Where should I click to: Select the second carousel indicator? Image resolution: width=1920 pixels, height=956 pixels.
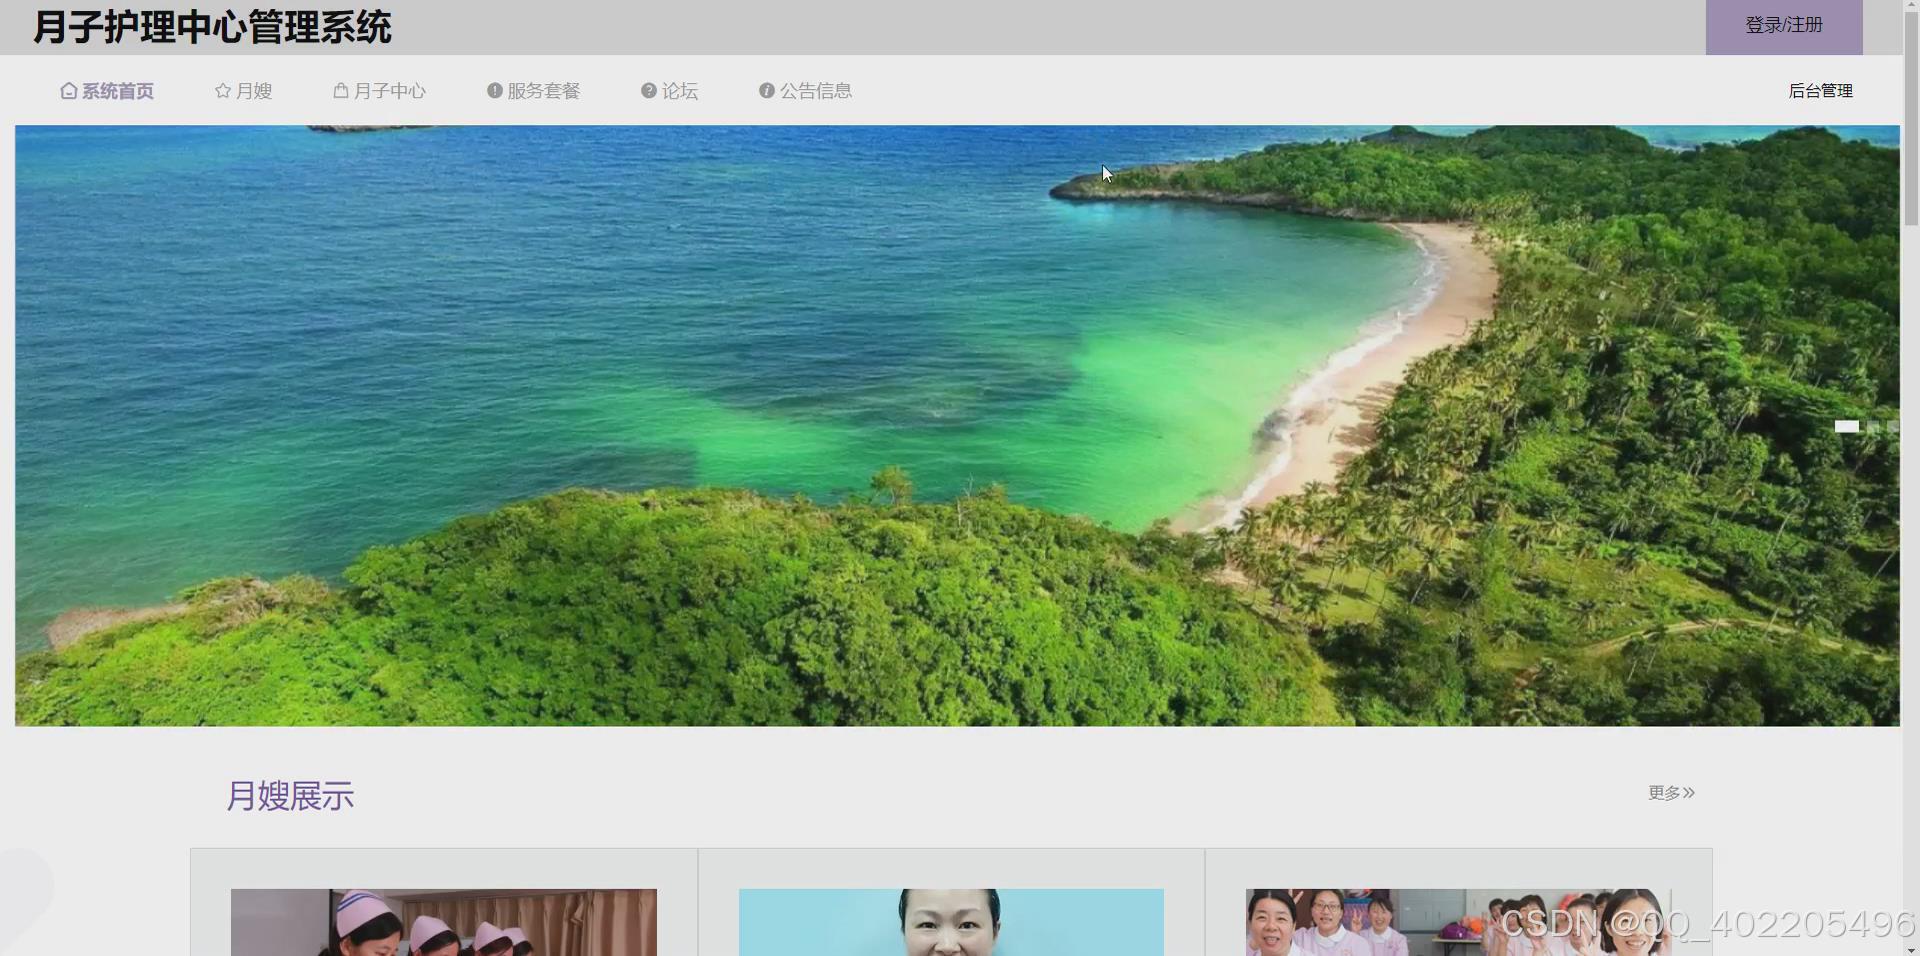coord(1873,426)
